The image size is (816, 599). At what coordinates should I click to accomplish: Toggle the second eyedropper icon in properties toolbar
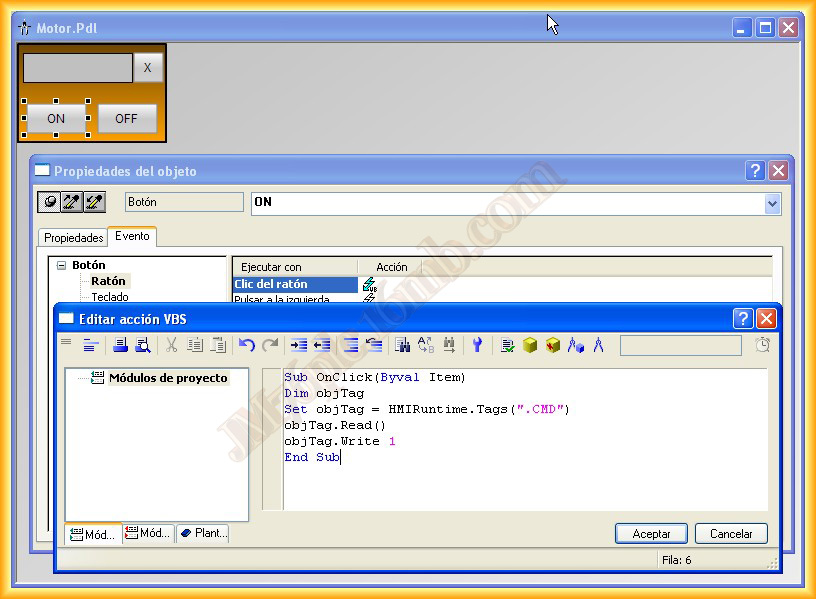(93, 202)
